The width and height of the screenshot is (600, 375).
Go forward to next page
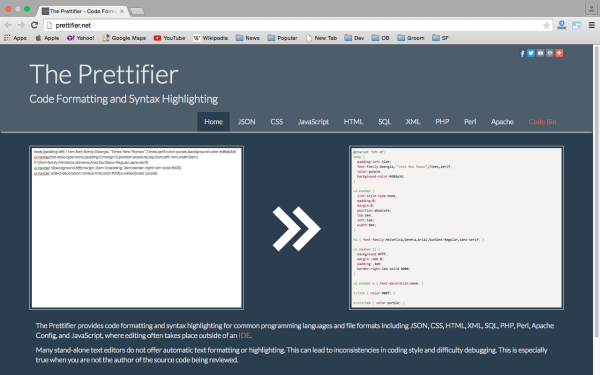click(21, 25)
